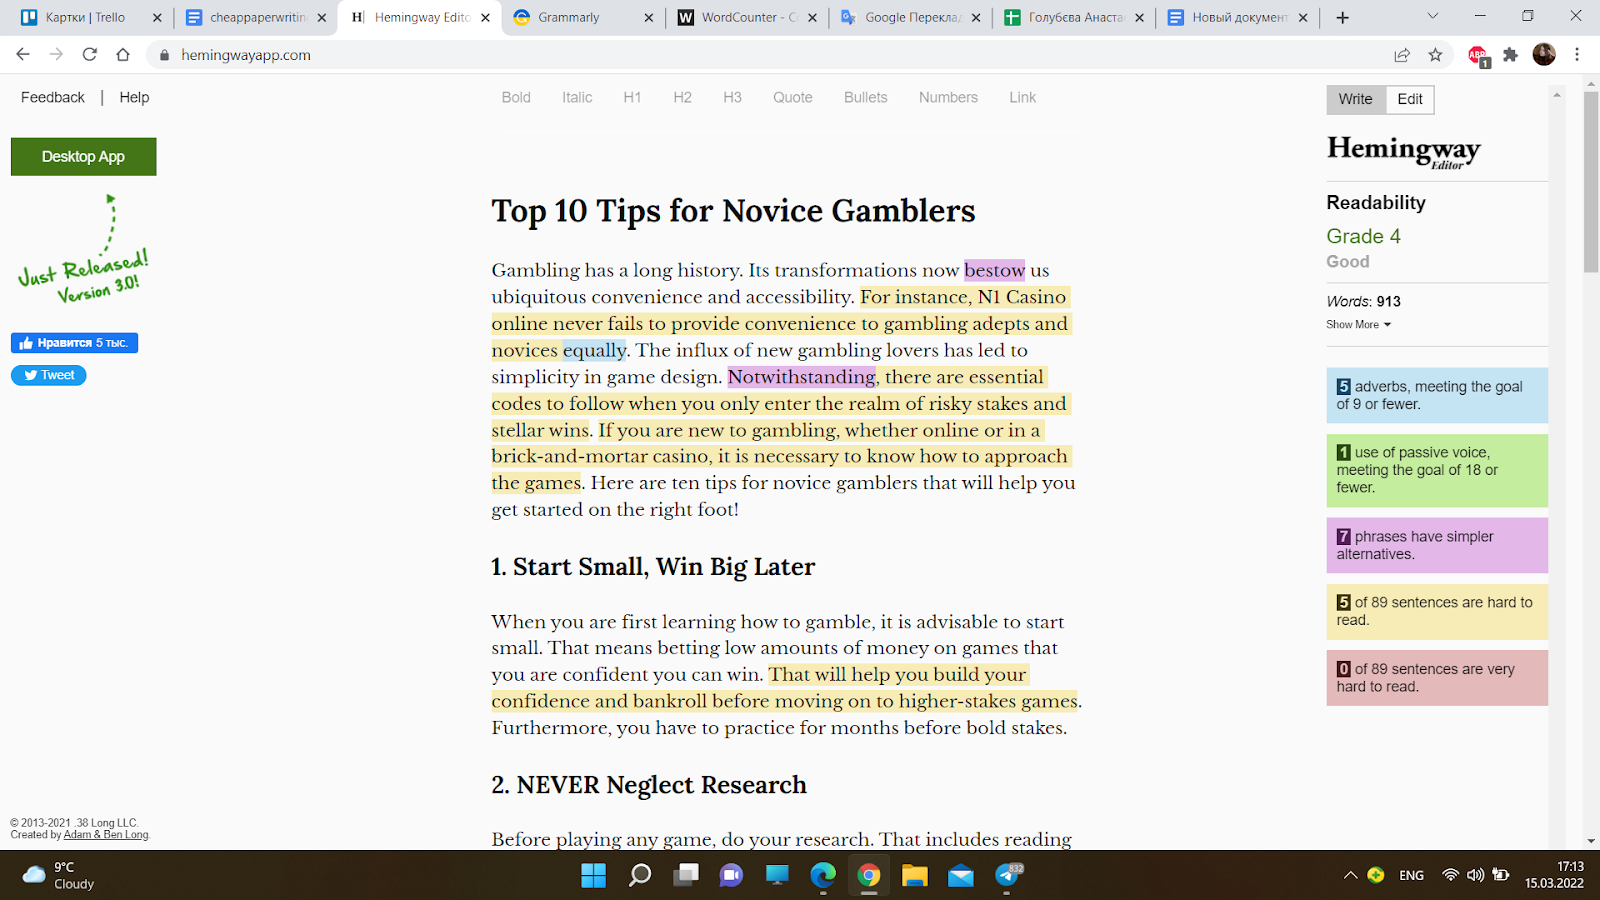
Task: Apply Quote formatting
Action: [x=793, y=97]
